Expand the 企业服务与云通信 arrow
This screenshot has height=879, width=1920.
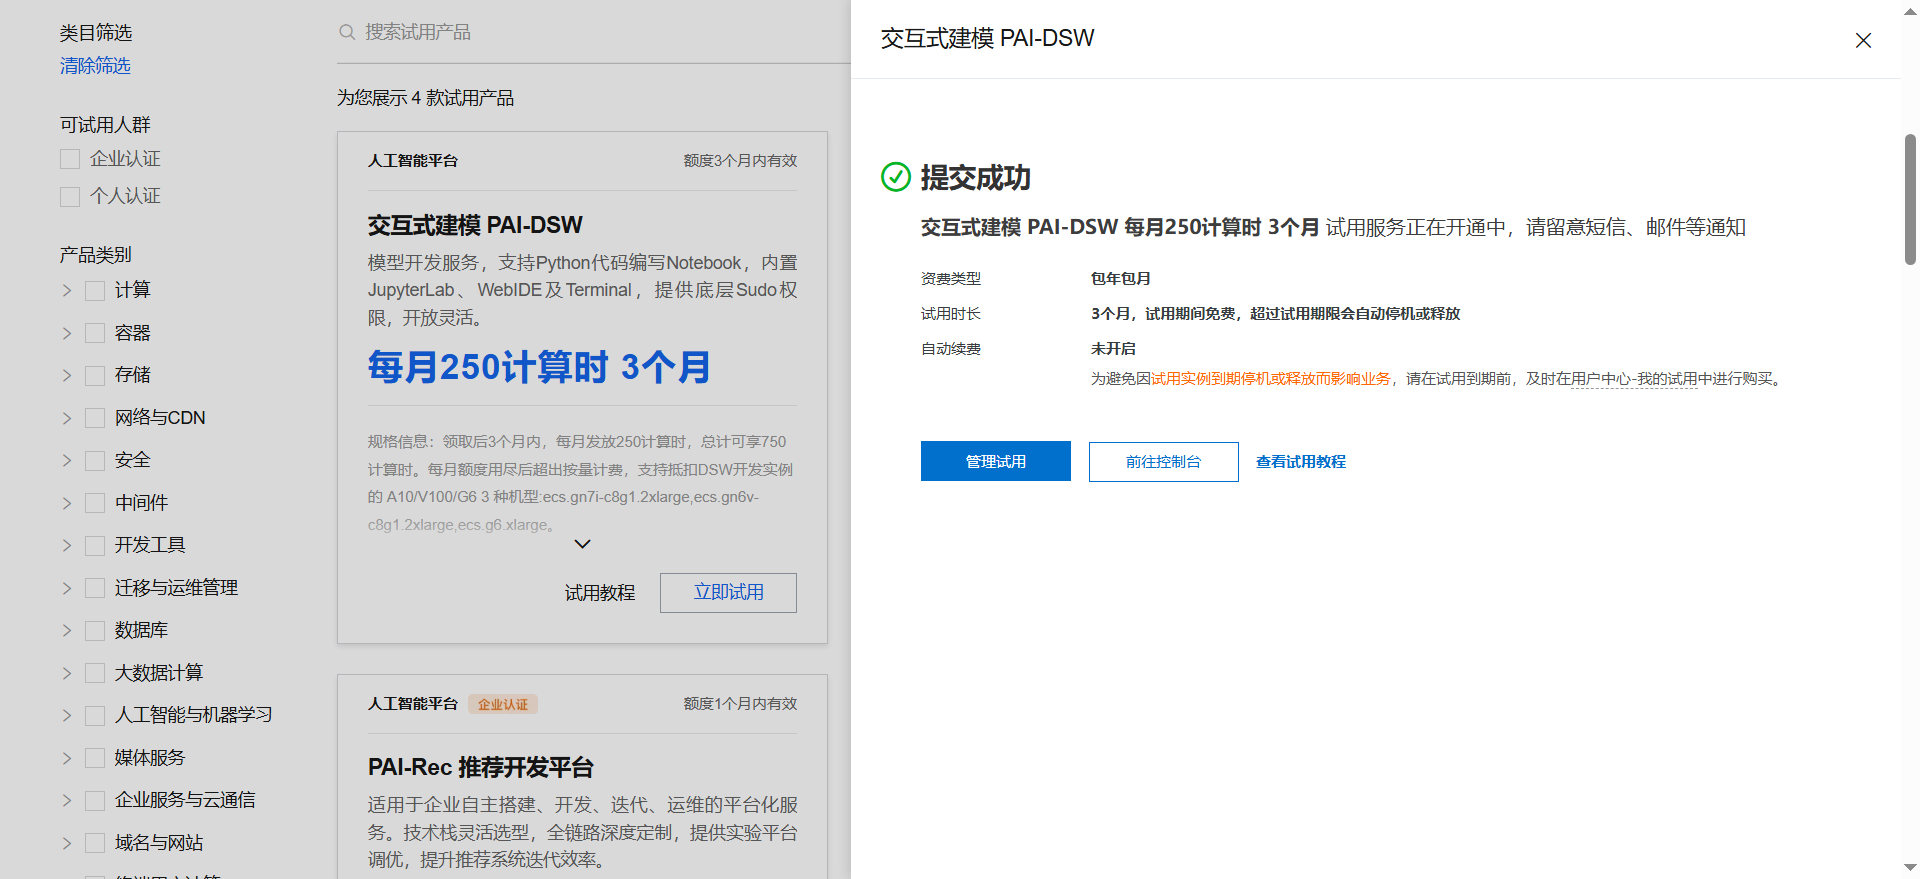coord(67,800)
